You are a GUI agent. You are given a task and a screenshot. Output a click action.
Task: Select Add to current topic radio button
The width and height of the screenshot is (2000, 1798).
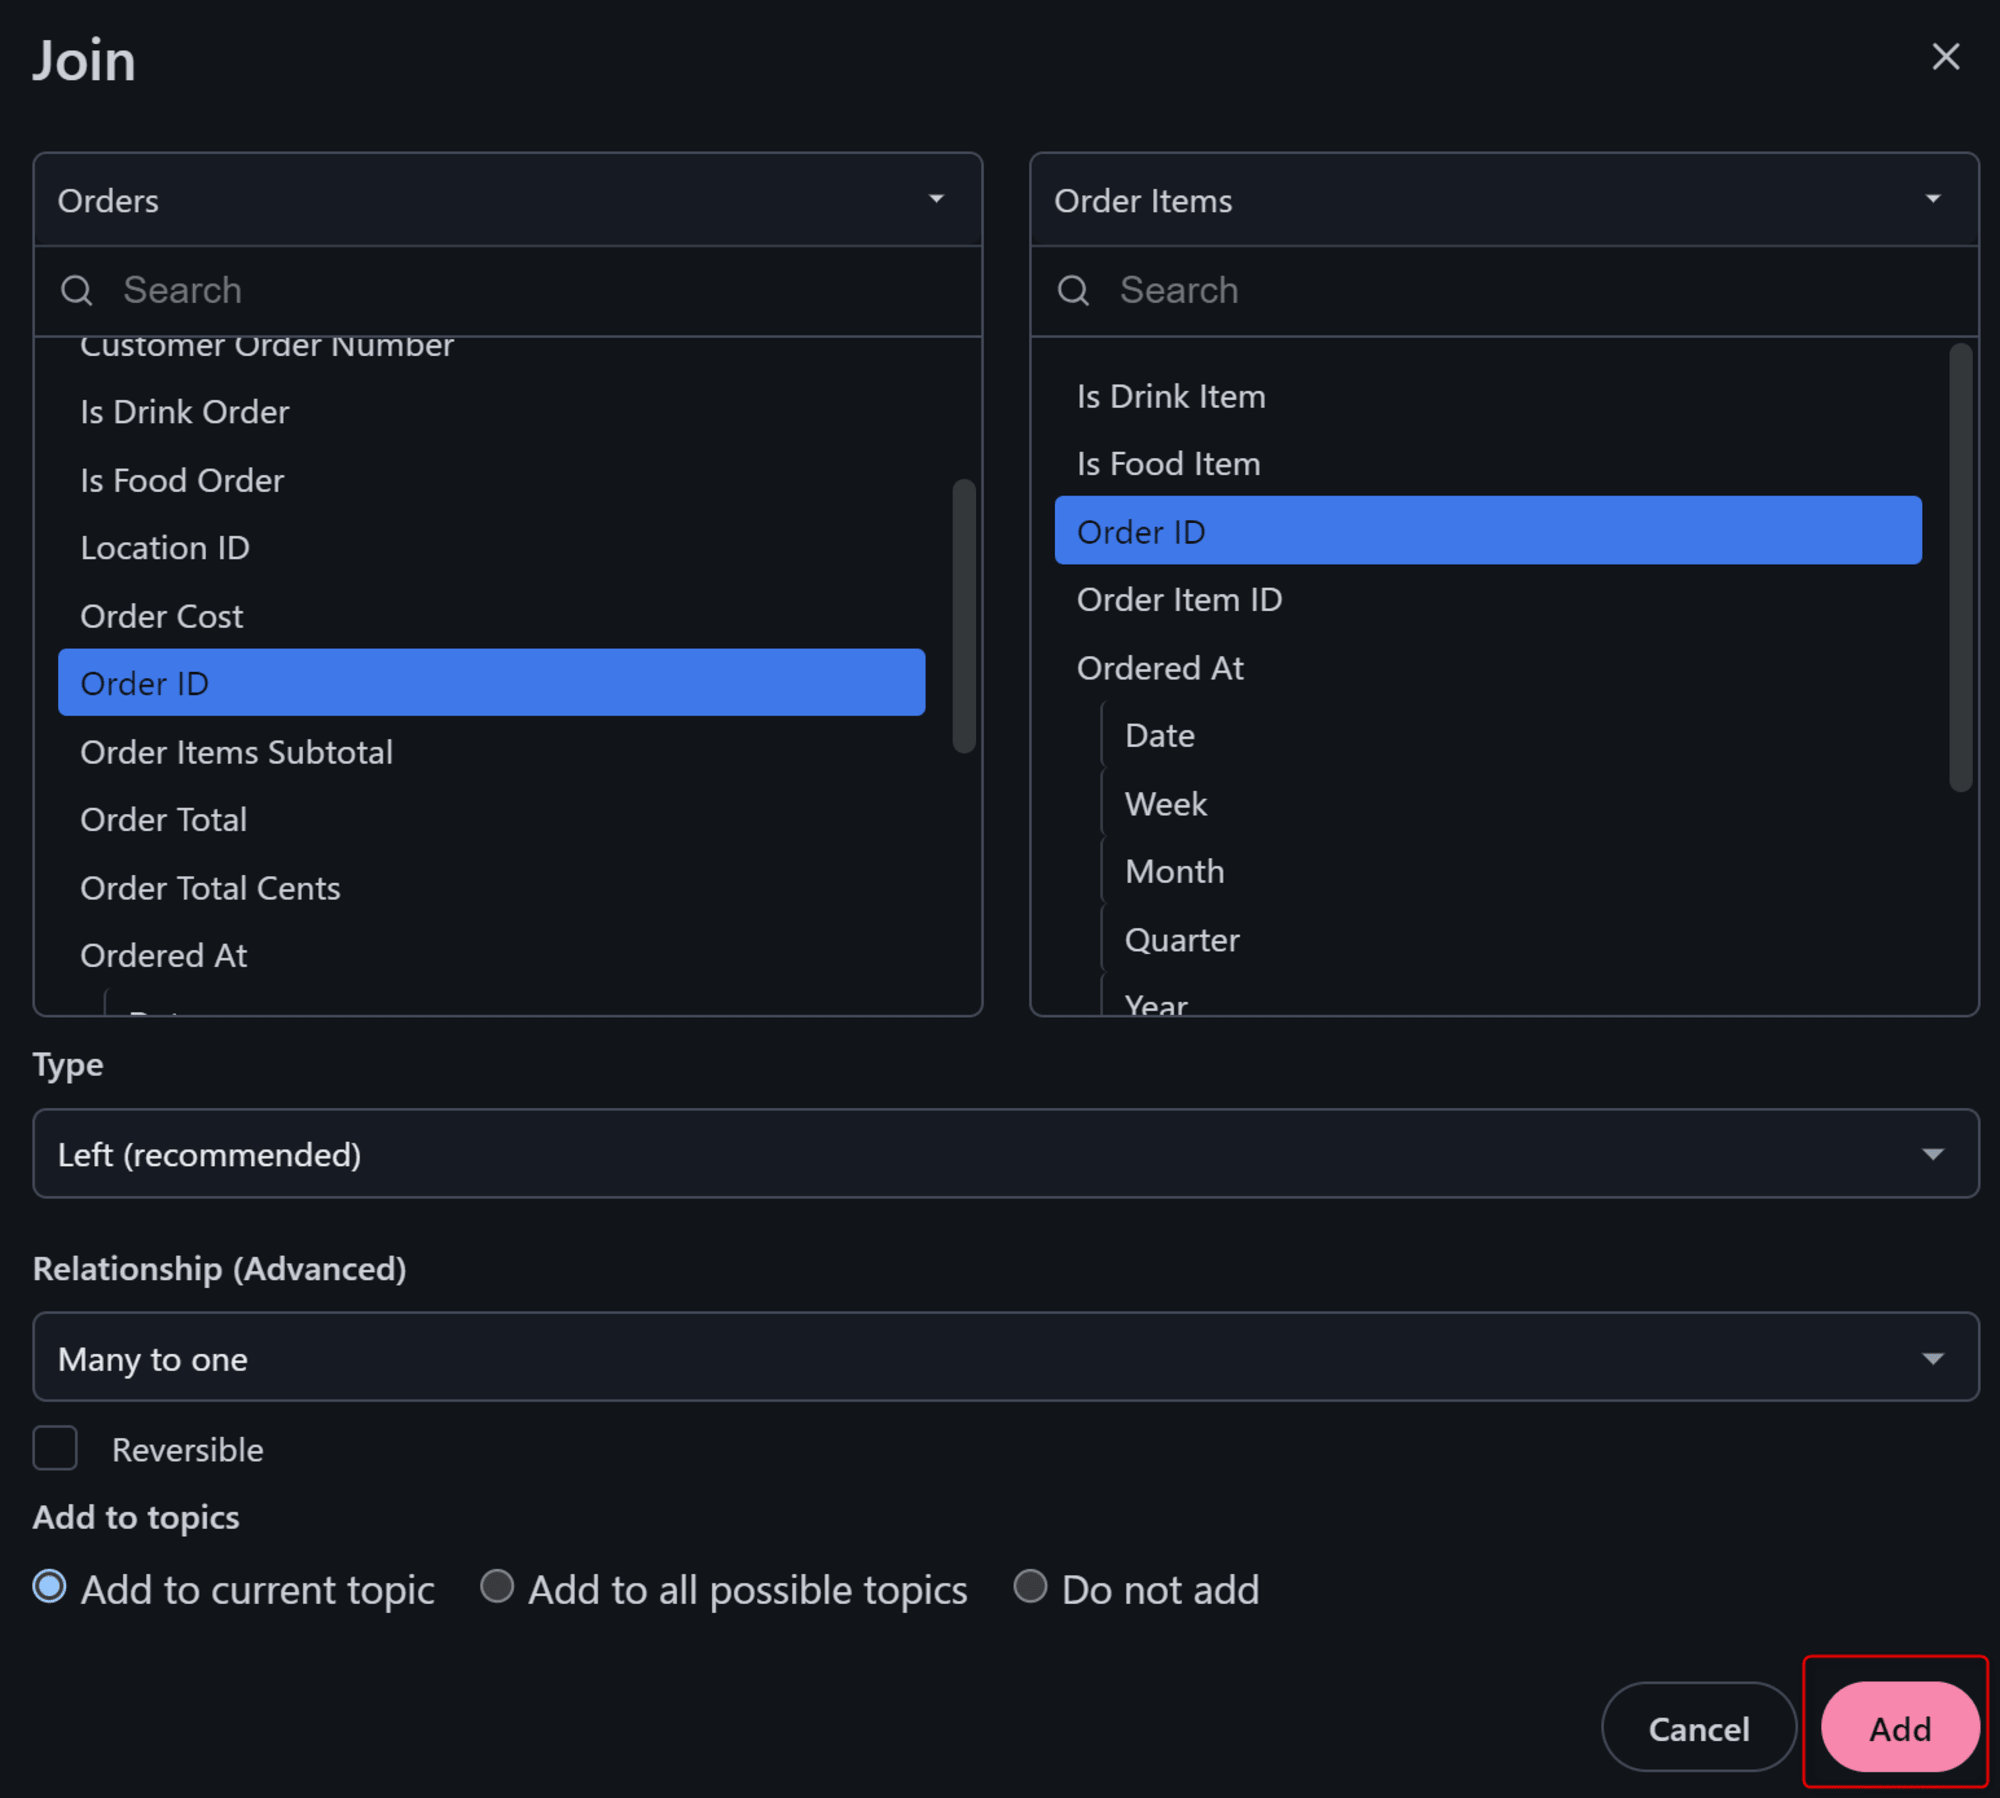[x=50, y=1587]
